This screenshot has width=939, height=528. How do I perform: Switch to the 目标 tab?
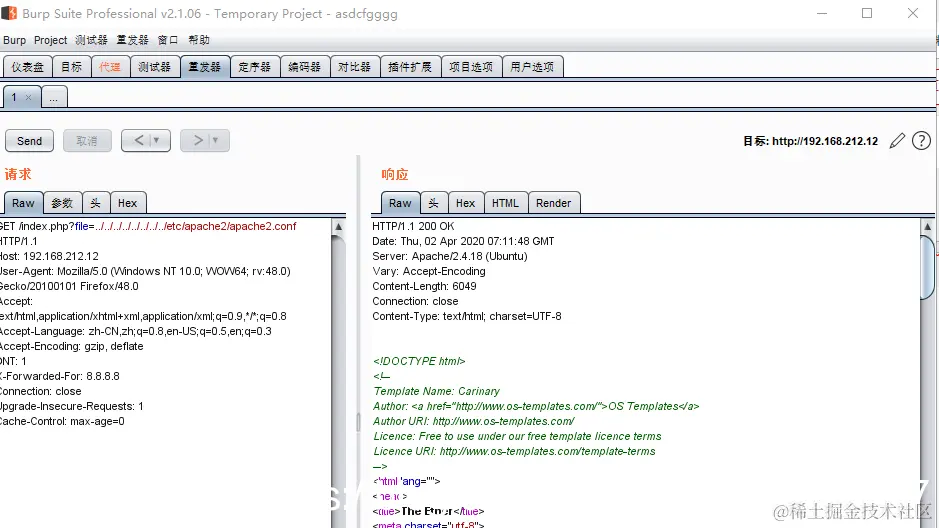tap(71, 66)
